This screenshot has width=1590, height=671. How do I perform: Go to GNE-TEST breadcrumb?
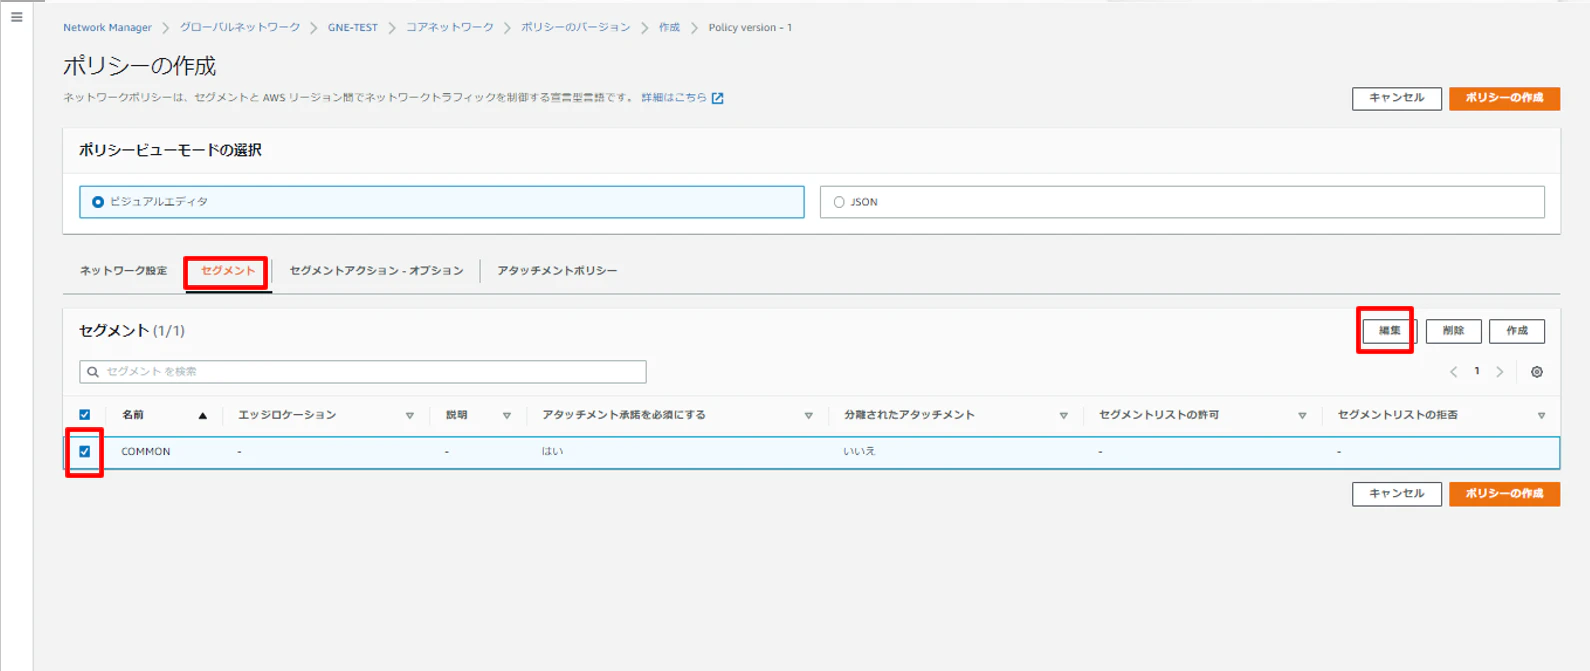(x=353, y=28)
